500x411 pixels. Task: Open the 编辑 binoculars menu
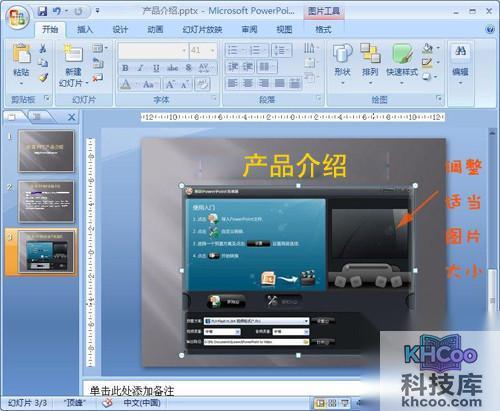[460, 63]
